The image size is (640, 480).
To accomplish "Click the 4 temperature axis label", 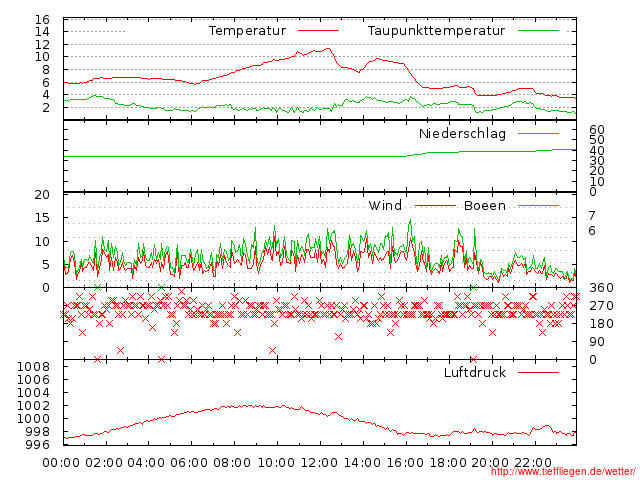I will (46, 95).
